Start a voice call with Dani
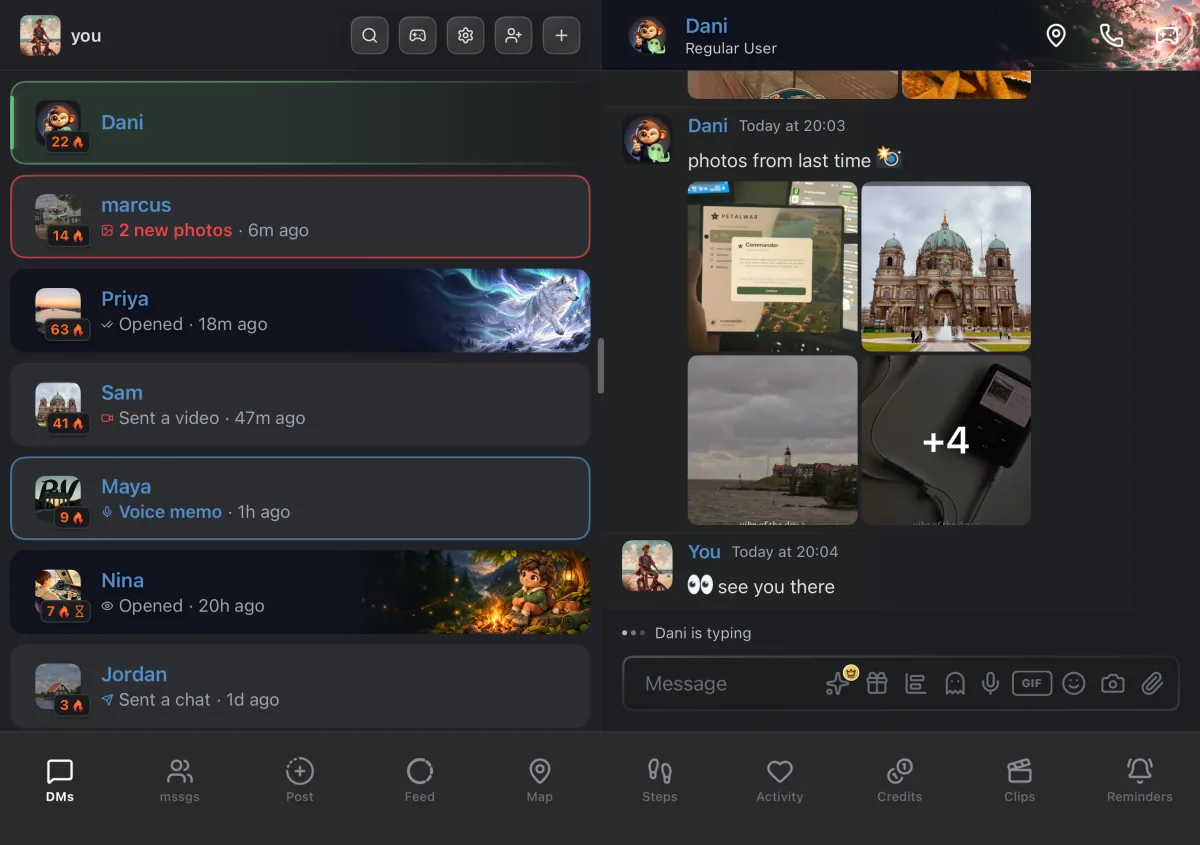Viewport: 1200px width, 845px height. 1112,36
